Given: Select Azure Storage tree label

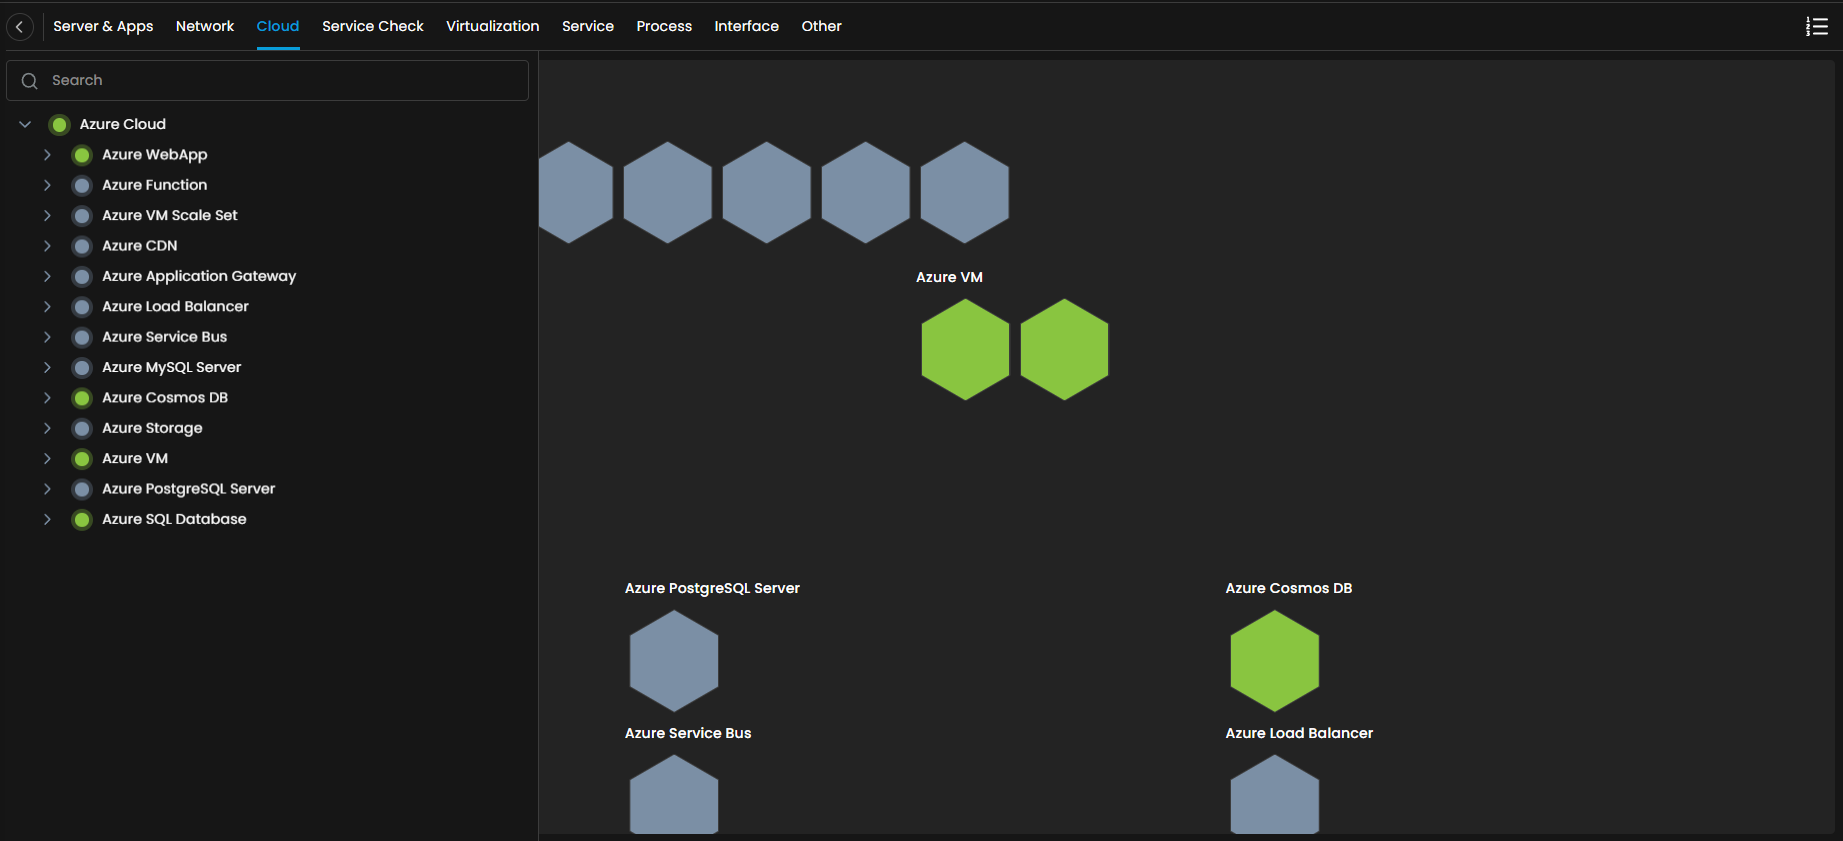Looking at the screenshot, I should tap(152, 429).
